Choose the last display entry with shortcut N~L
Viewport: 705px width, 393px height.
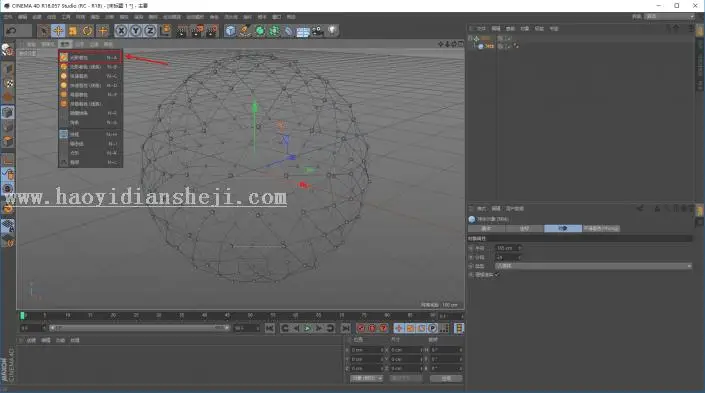click(90, 162)
